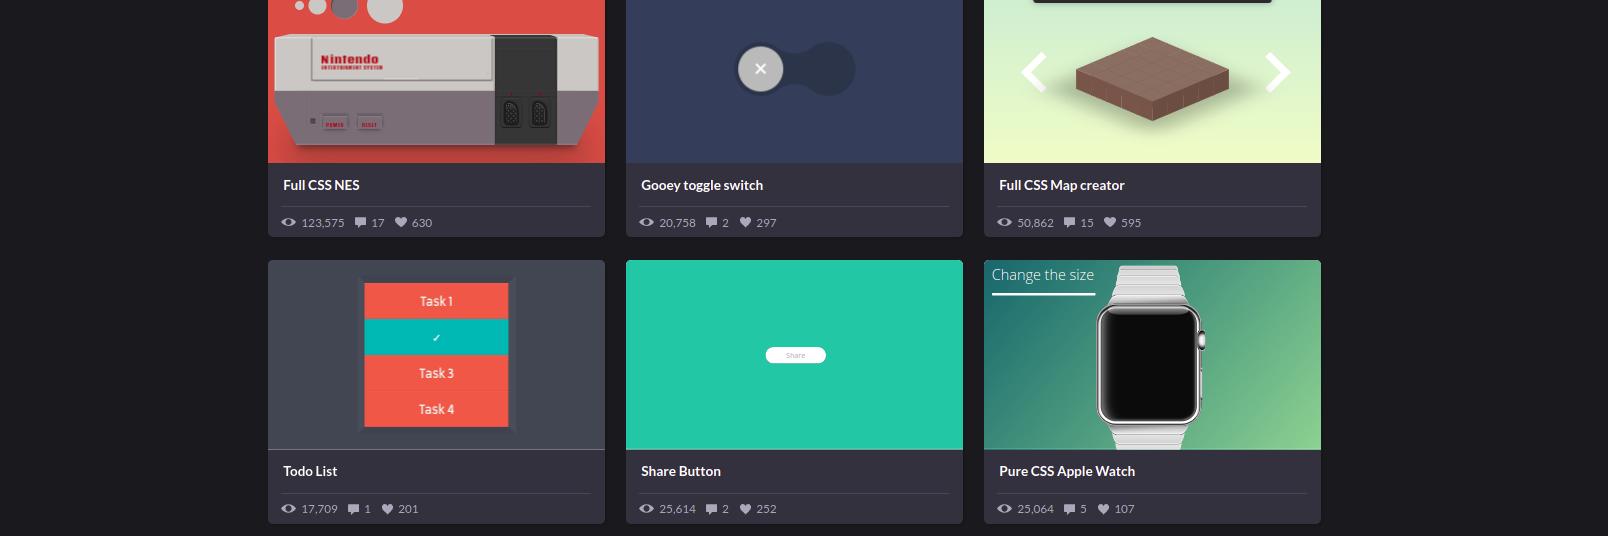Screen dimensions: 1608x536
Task: Click the NES reset button in preview
Action: pyautogui.click(x=369, y=124)
